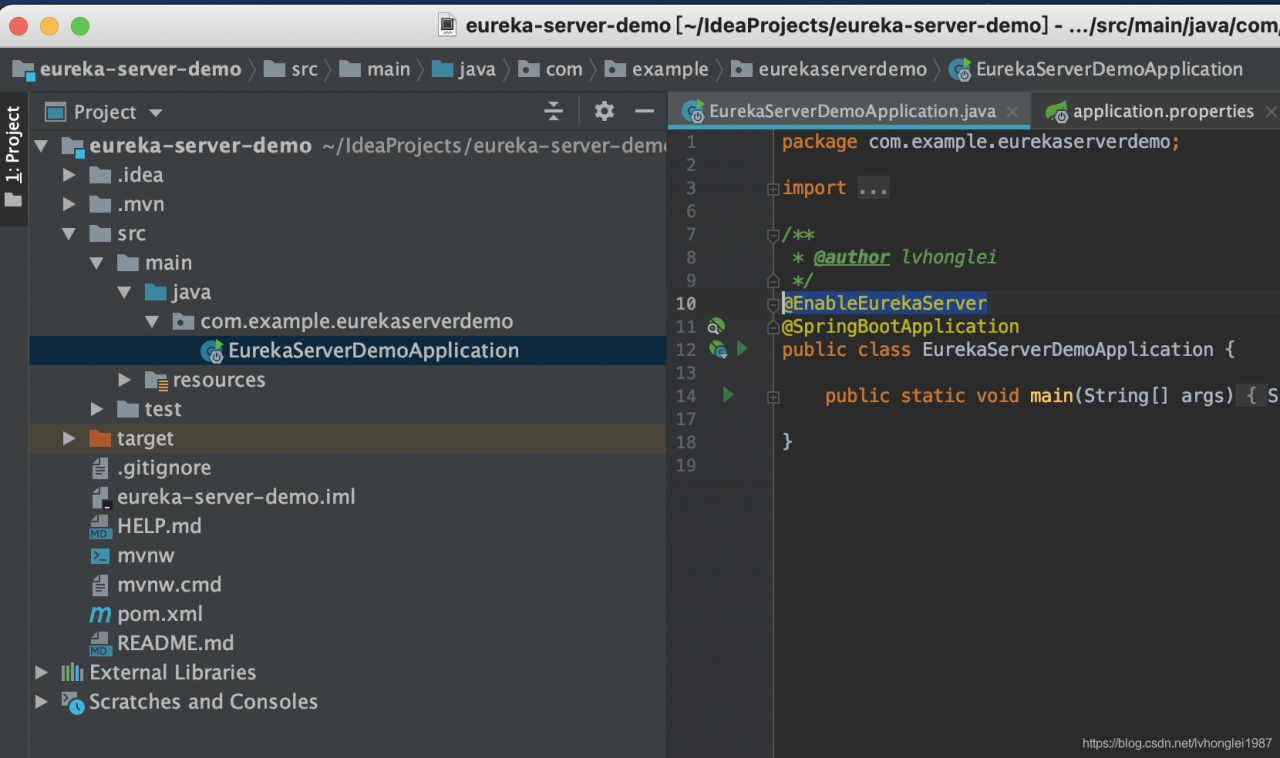Expand External Libraries node
This screenshot has height=758, width=1280.
(41, 672)
